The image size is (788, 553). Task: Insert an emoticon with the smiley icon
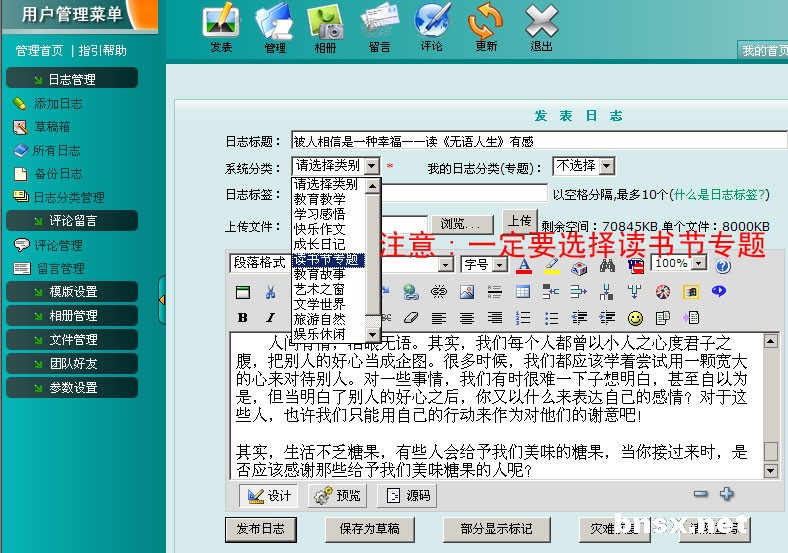(x=635, y=317)
